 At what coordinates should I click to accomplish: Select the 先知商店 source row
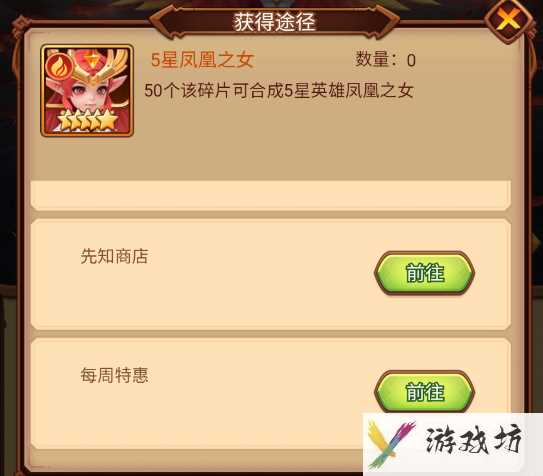tap(270, 274)
